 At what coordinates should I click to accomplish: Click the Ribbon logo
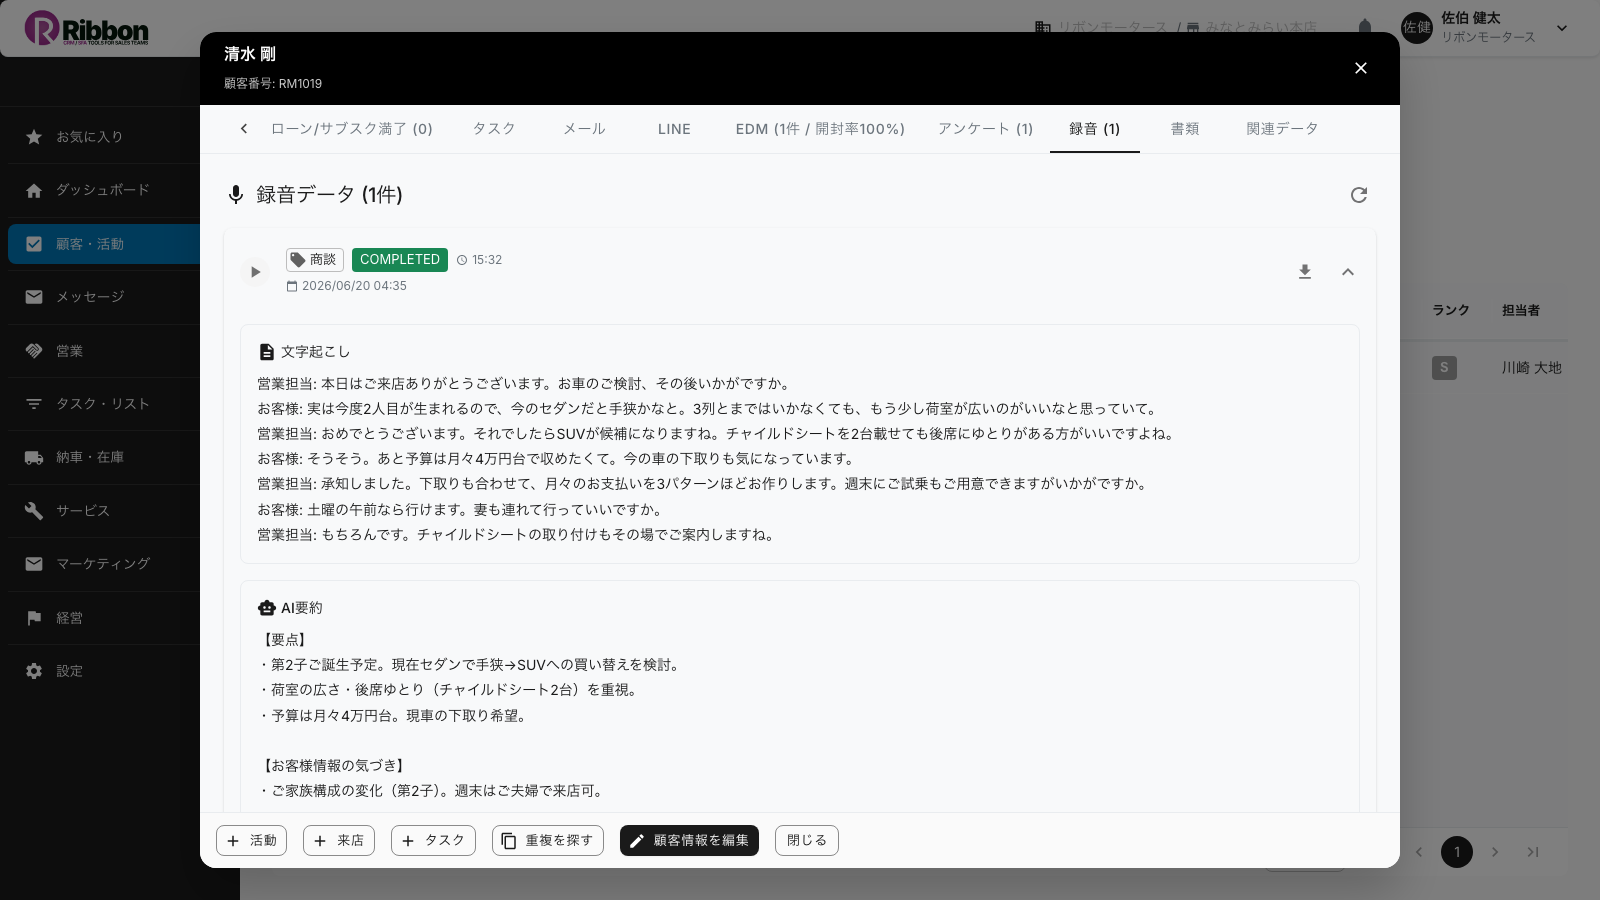(x=87, y=29)
